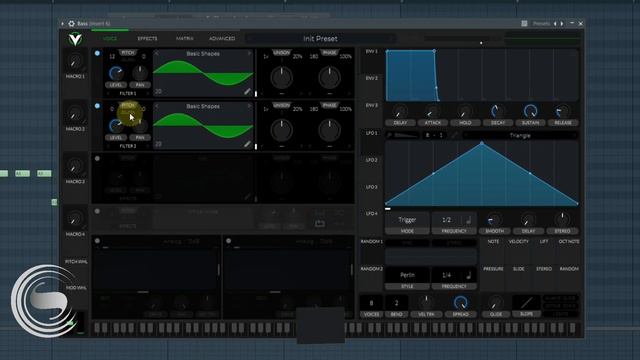The width and height of the screenshot is (640, 360).
Task: Select the LFO 3 tab
Action: (371, 187)
